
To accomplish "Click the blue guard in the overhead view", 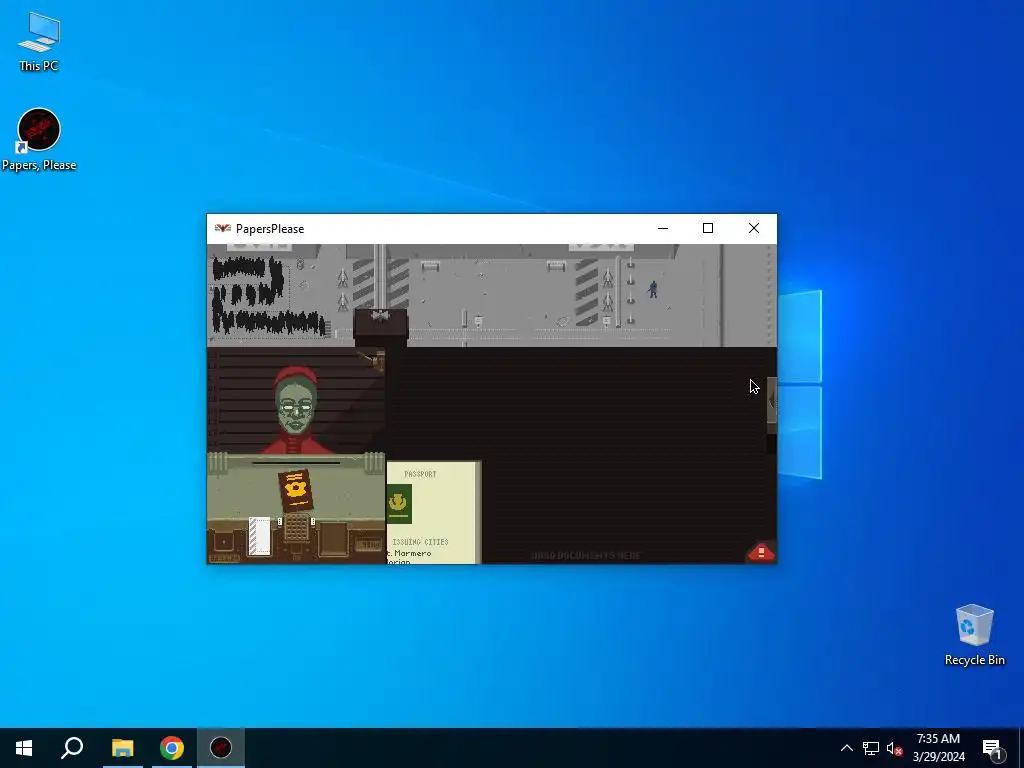I will (x=652, y=289).
